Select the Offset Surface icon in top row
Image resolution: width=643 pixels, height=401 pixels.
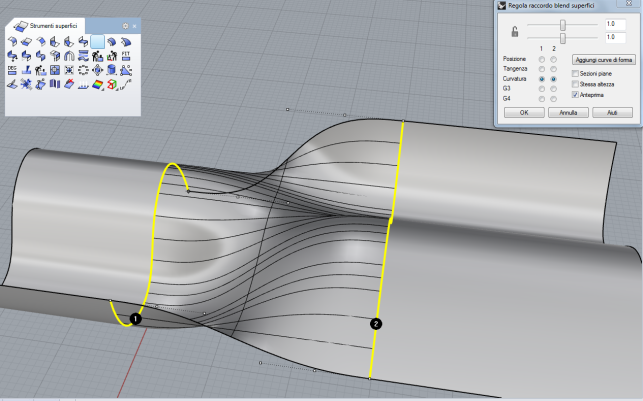click(112, 42)
